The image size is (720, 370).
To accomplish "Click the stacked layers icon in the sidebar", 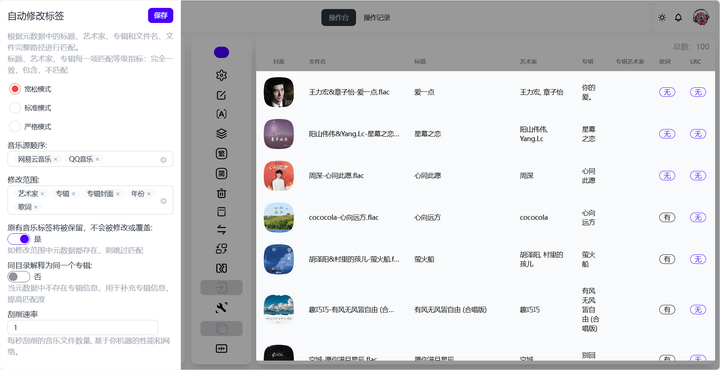I will [x=221, y=134].
